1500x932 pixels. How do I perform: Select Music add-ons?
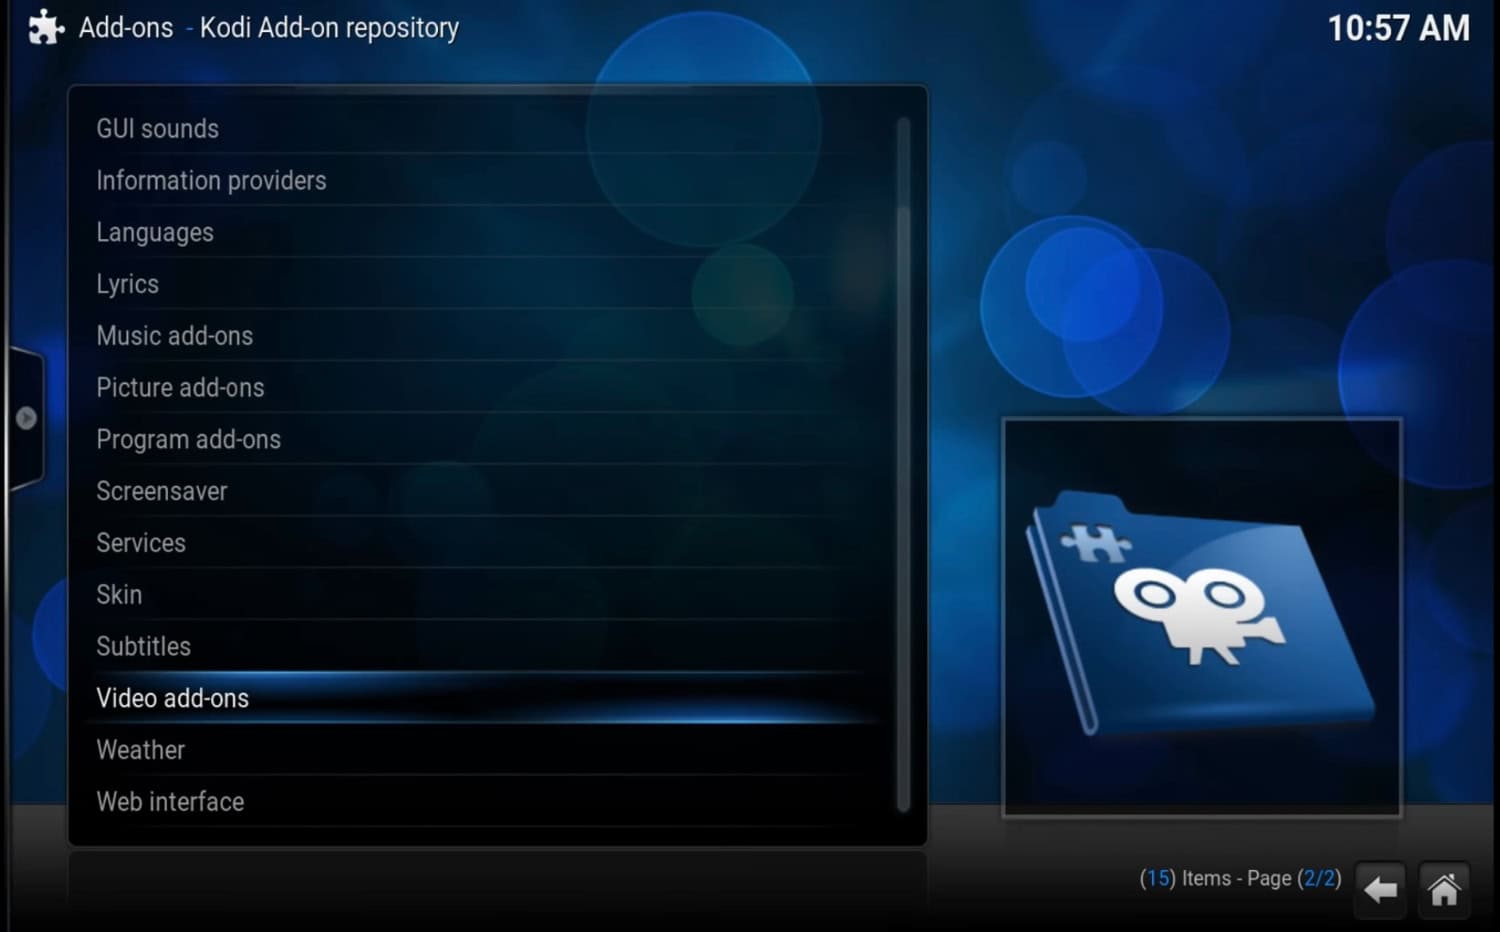pyautogui.click(x=487, y=336)
